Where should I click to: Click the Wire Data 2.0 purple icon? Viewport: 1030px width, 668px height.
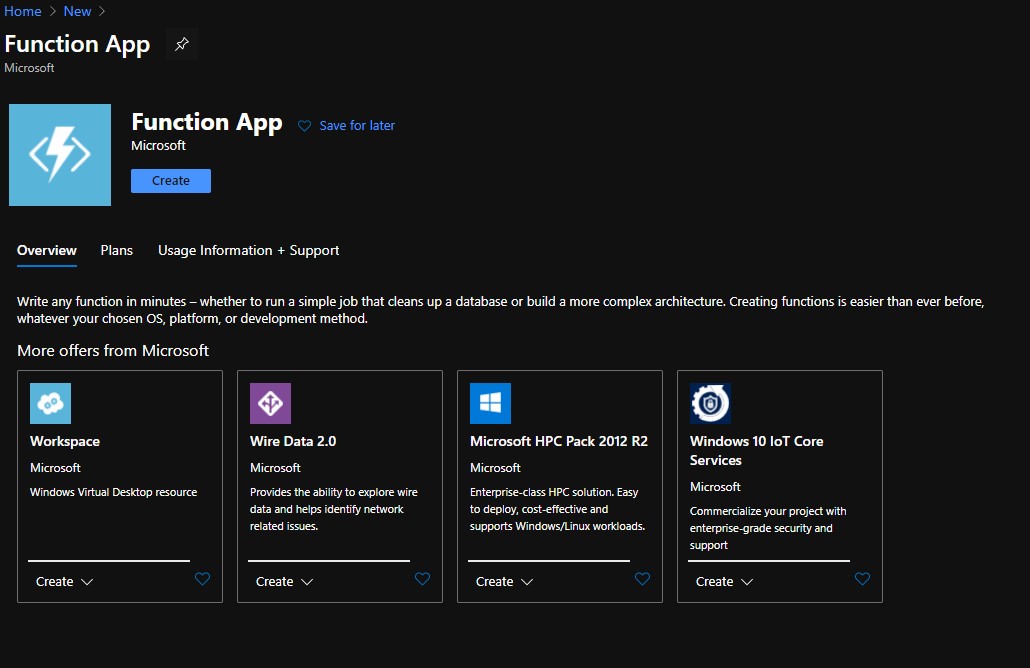pos(271,403)
